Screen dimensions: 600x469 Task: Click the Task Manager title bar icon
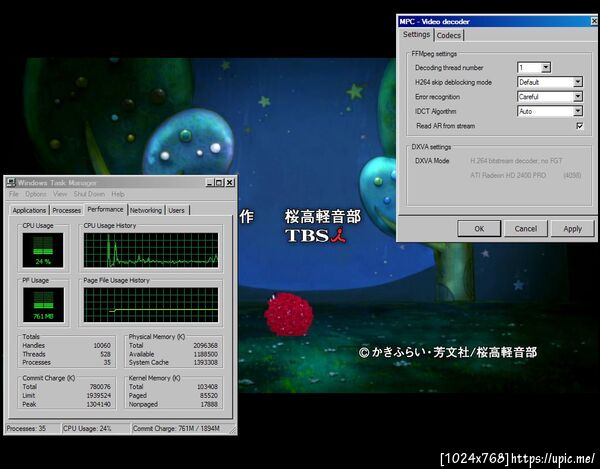[x=11, y=182]
